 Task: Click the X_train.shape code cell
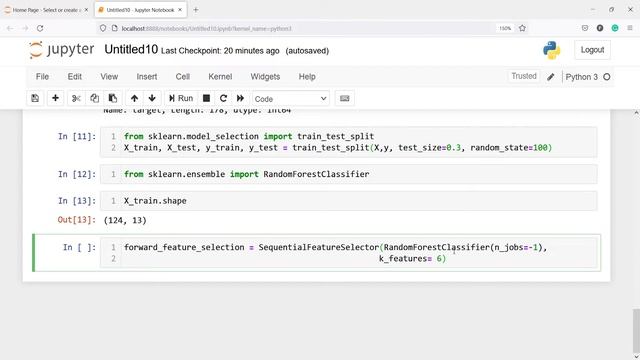click(349, 201)
